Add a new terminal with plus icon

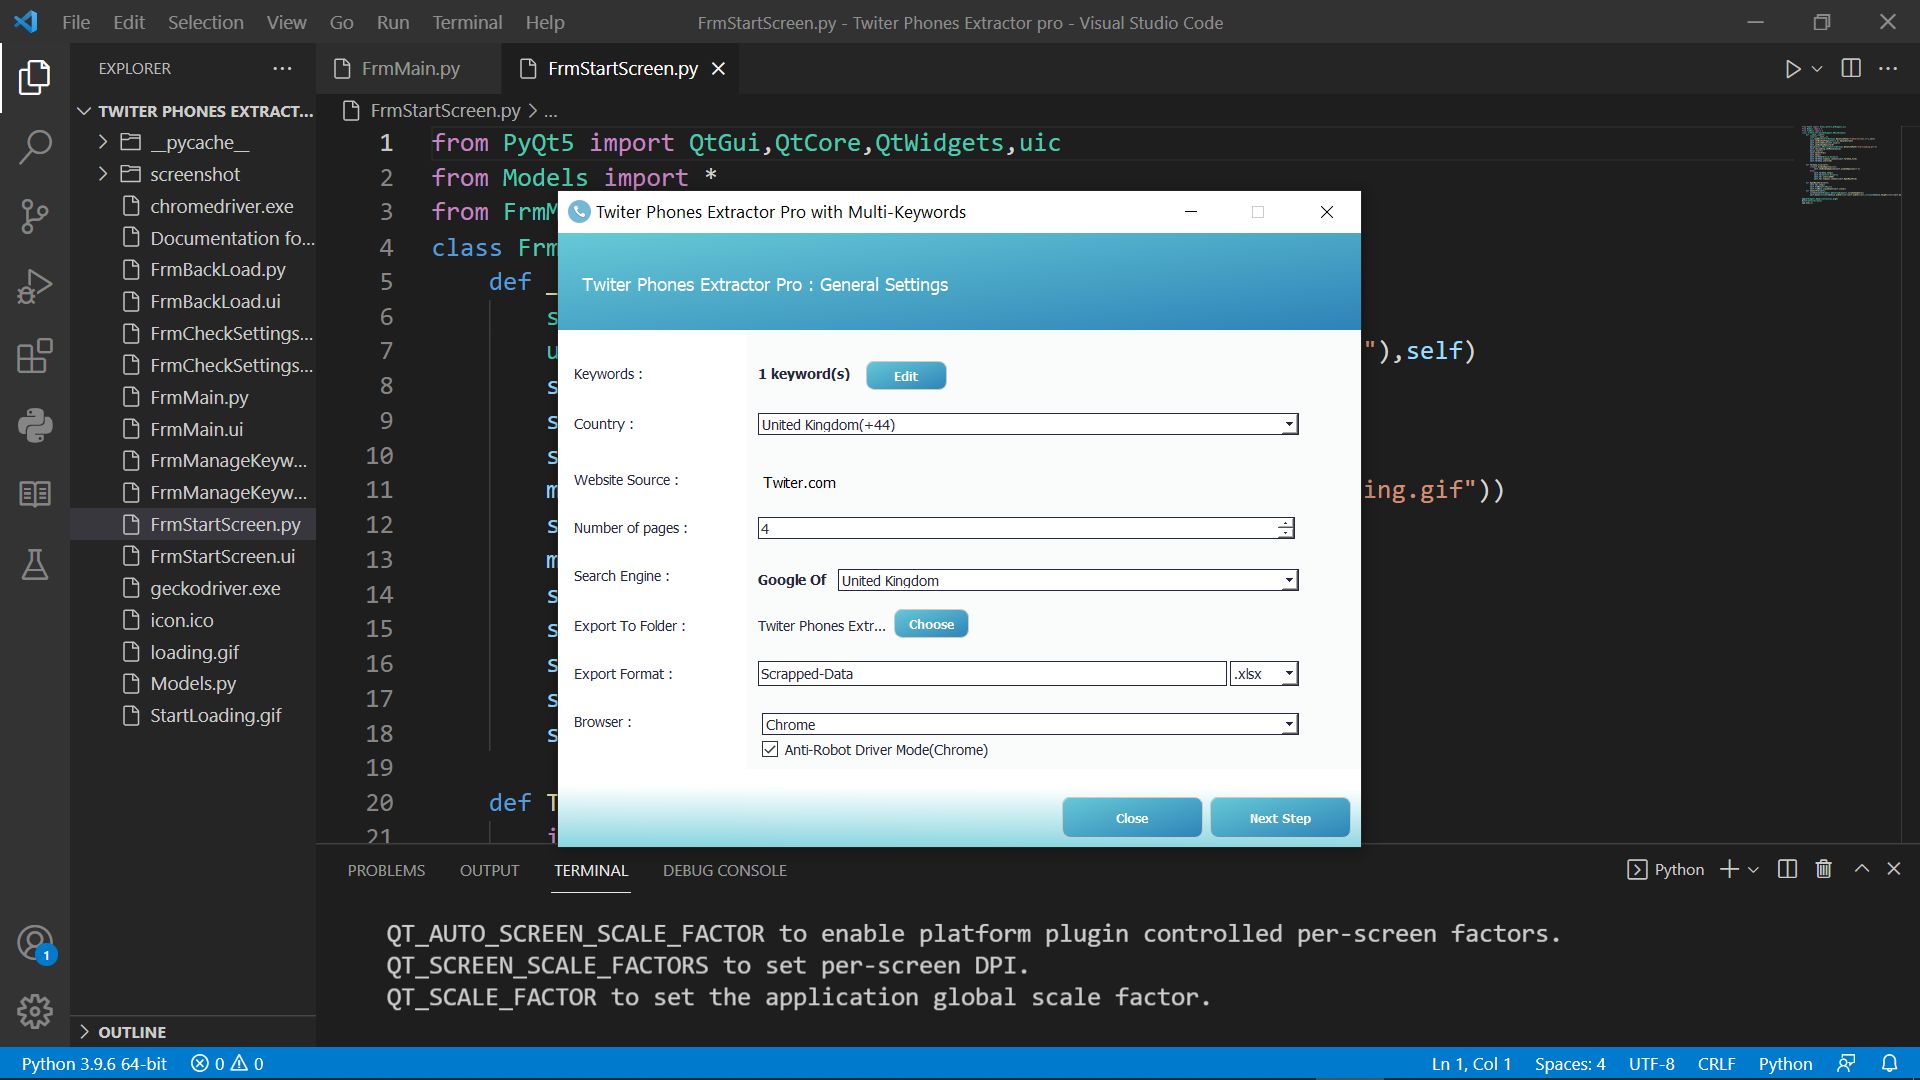point(1729,869)
